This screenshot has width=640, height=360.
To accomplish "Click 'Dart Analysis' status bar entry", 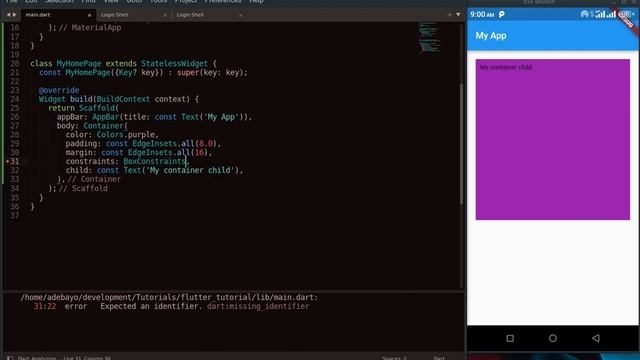I will coord(37,358).
